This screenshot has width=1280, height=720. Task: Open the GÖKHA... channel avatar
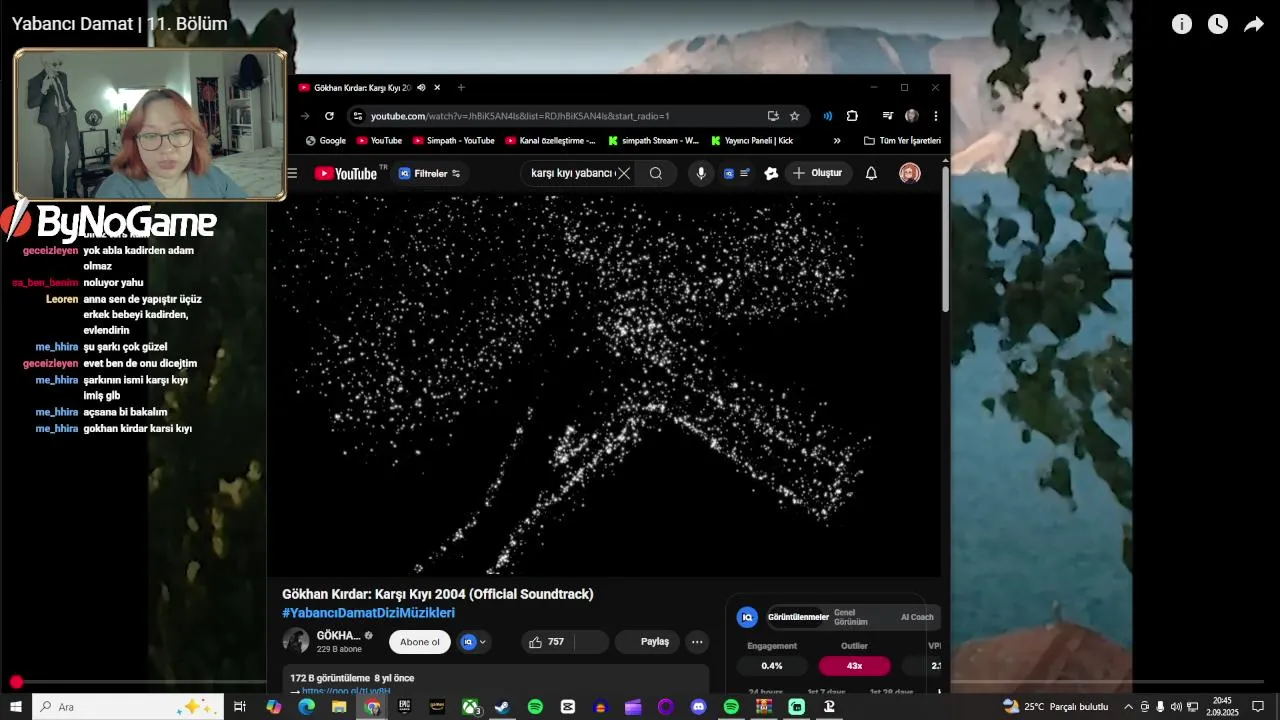[296, 641]
